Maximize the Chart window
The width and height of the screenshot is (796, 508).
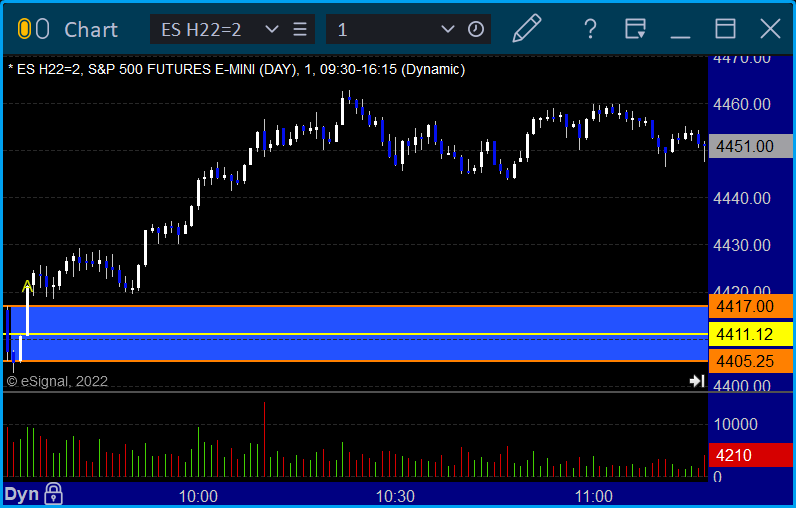725,28
